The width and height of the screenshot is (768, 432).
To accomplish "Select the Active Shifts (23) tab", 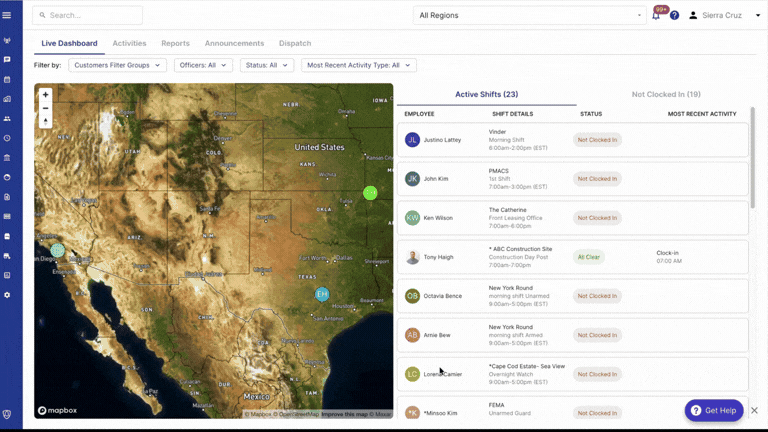I will tap(486, 94).
